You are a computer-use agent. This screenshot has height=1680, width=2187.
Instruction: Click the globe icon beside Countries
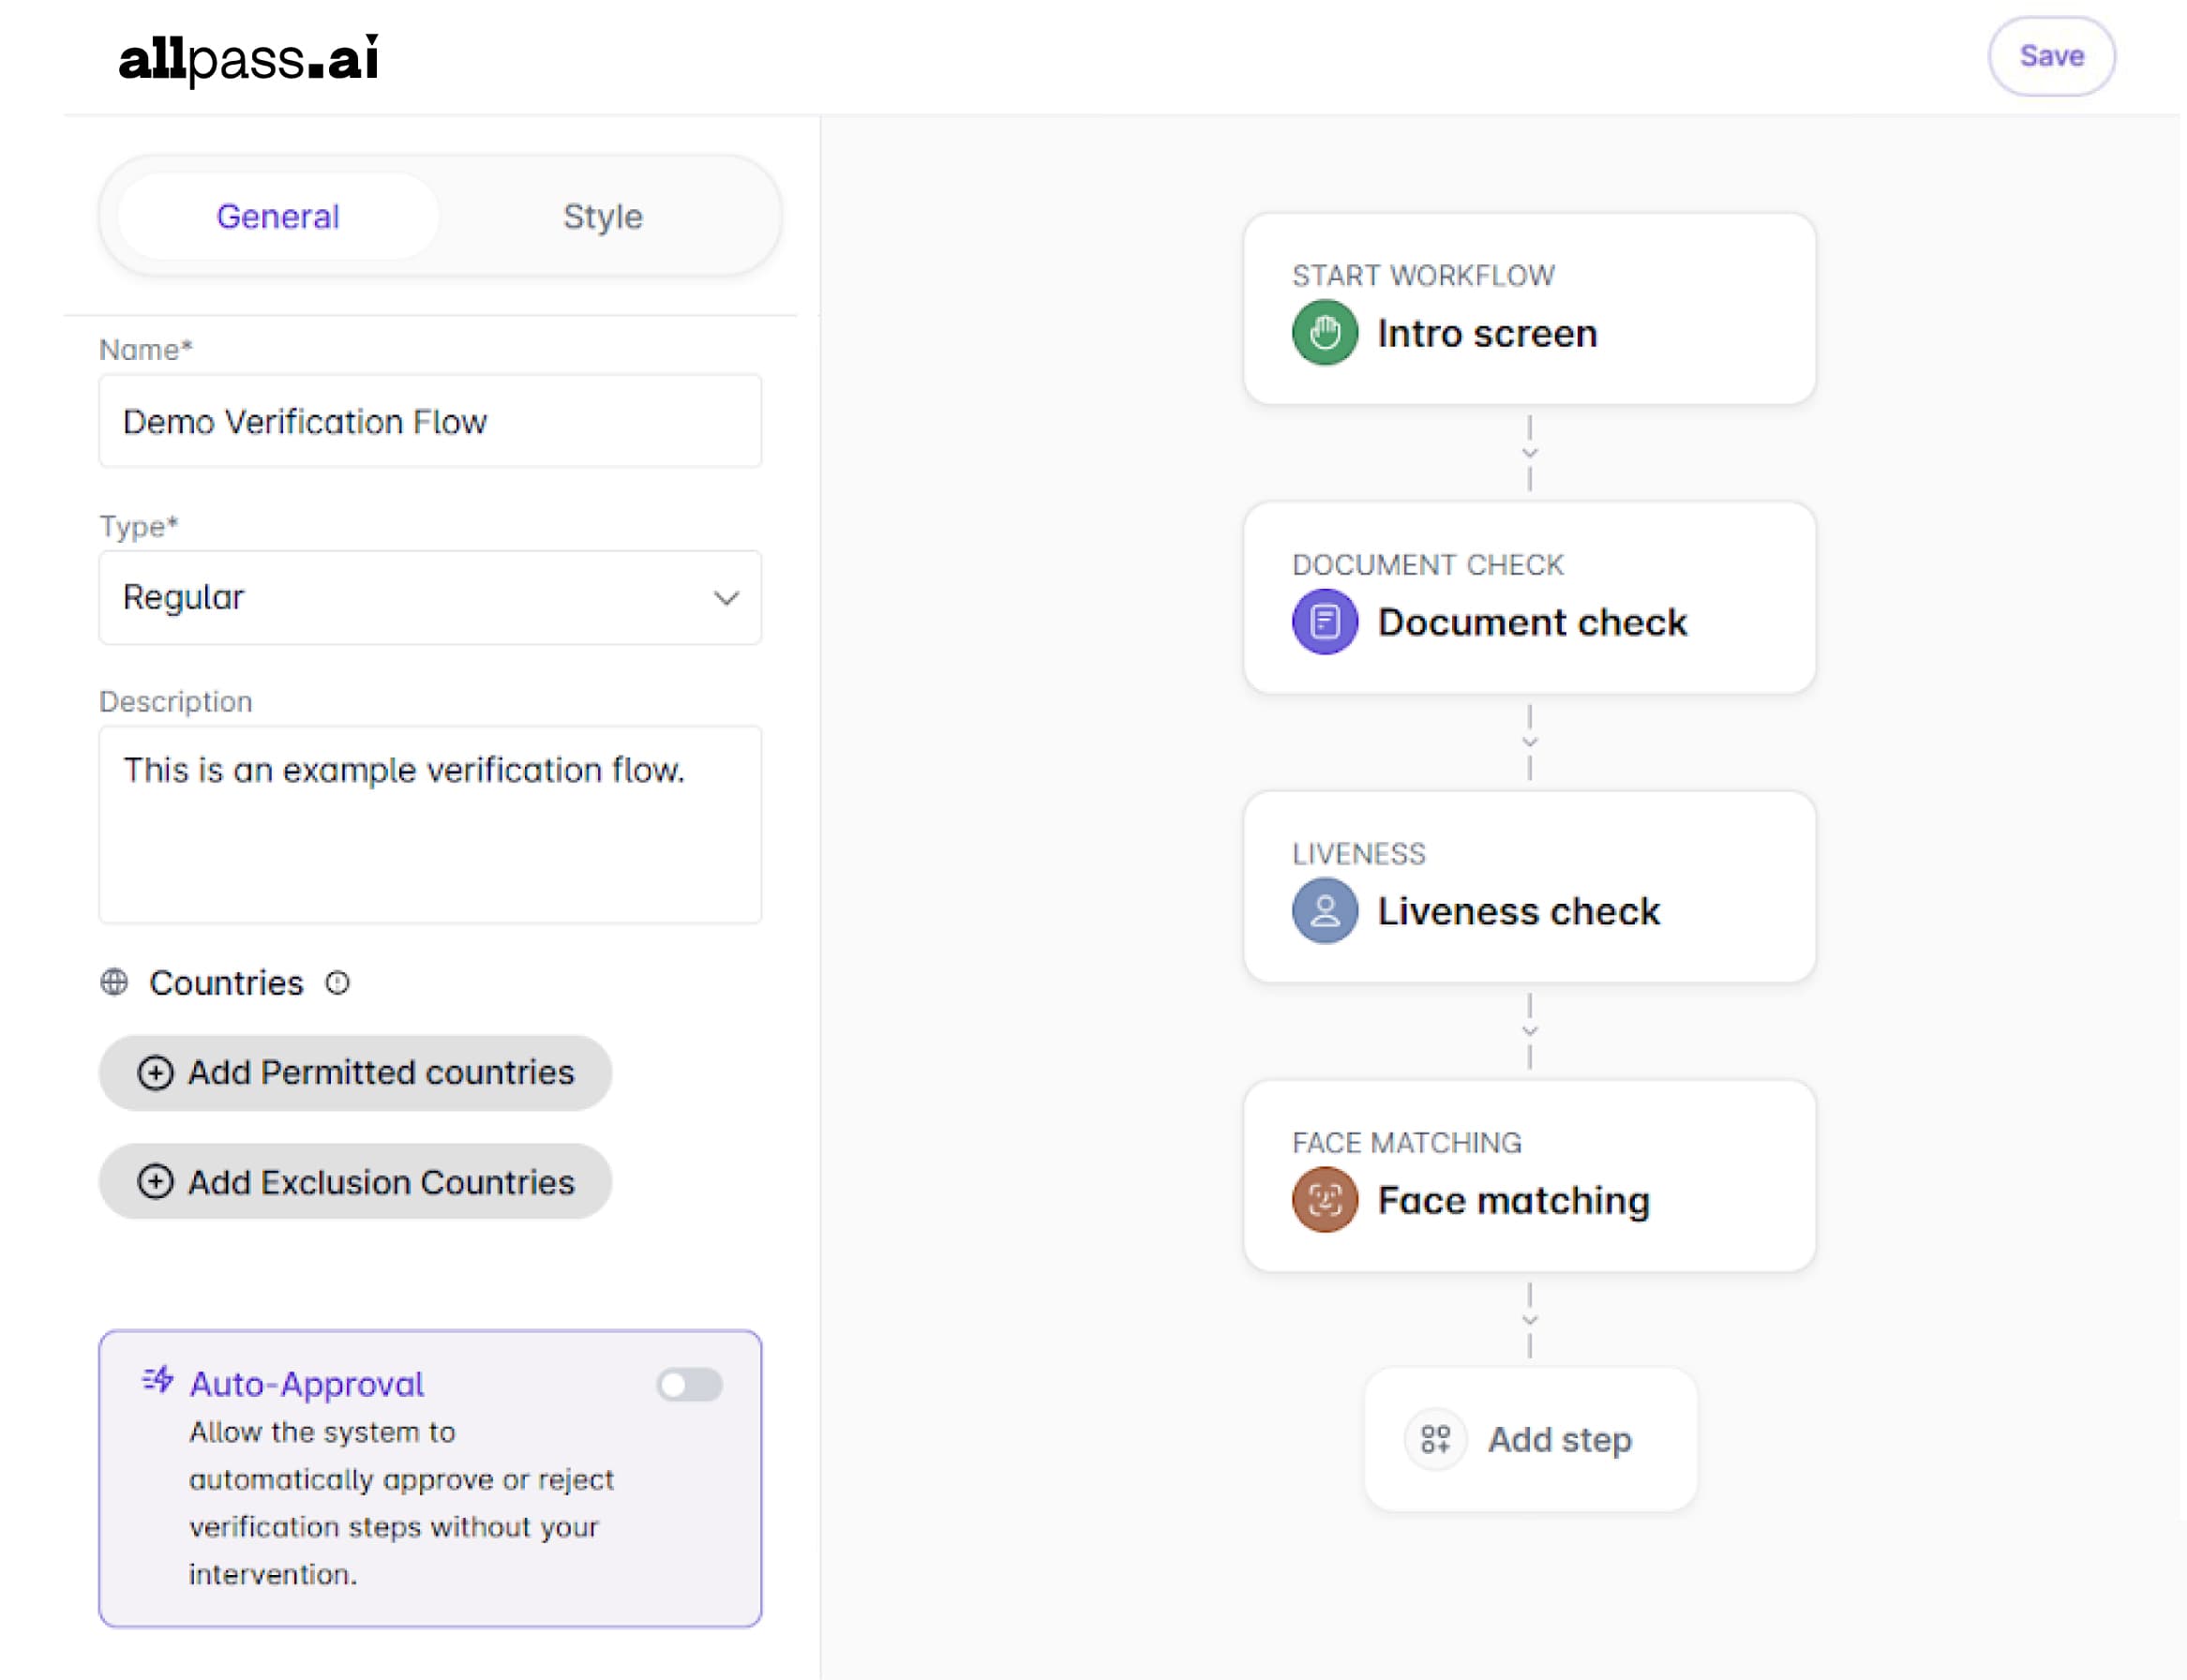click(114, 982)
